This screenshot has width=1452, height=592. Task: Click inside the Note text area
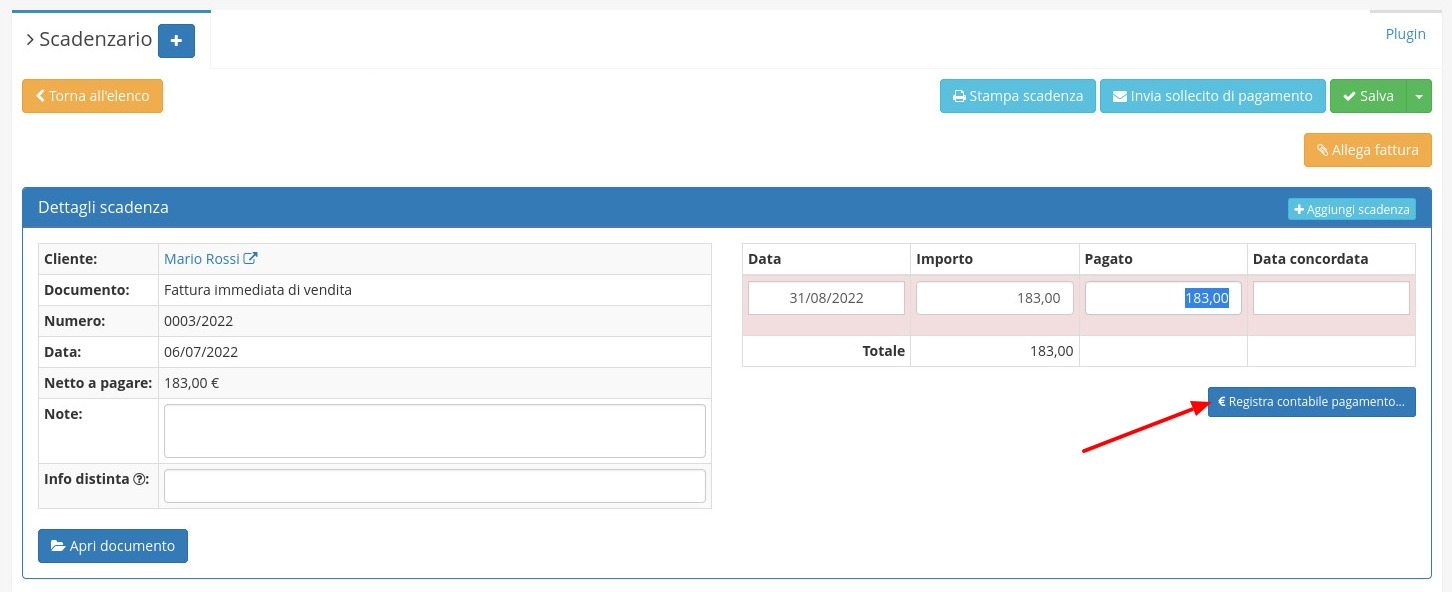coord(434,431)
